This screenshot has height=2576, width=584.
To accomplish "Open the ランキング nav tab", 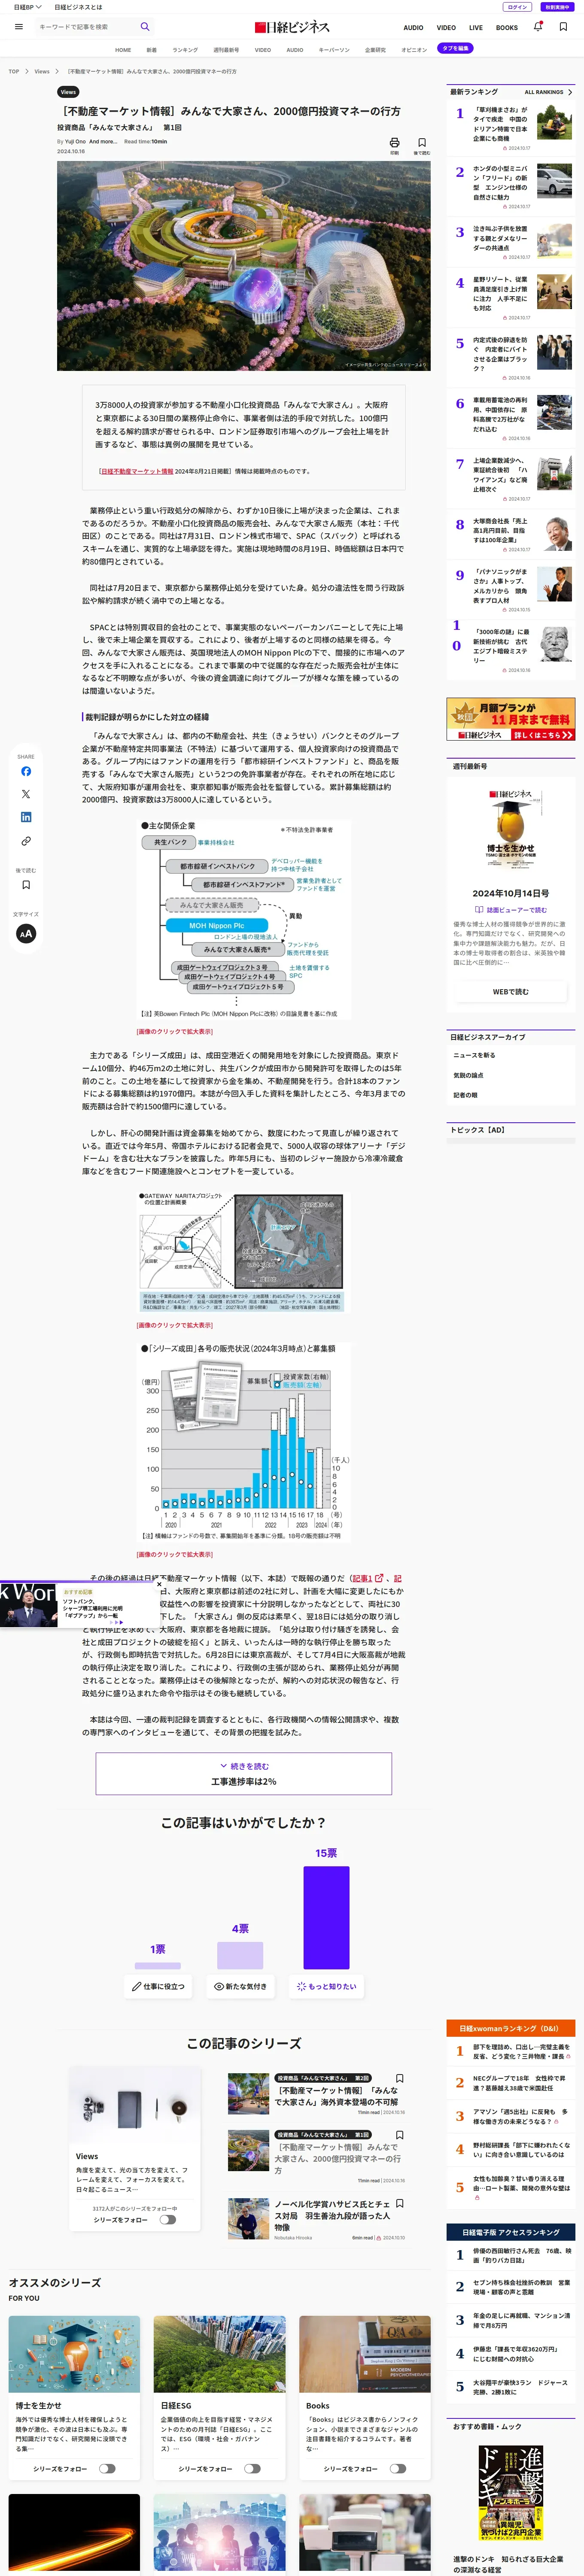I will [x=185, y=49].
